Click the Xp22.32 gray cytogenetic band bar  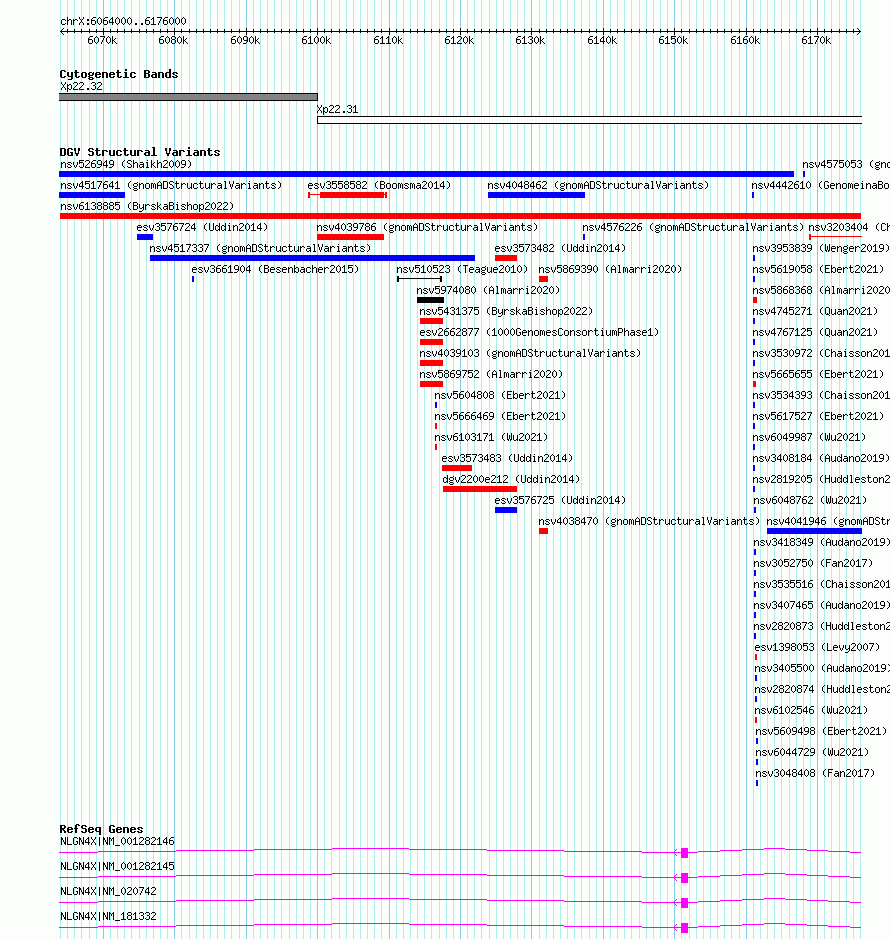coord(188,97)
